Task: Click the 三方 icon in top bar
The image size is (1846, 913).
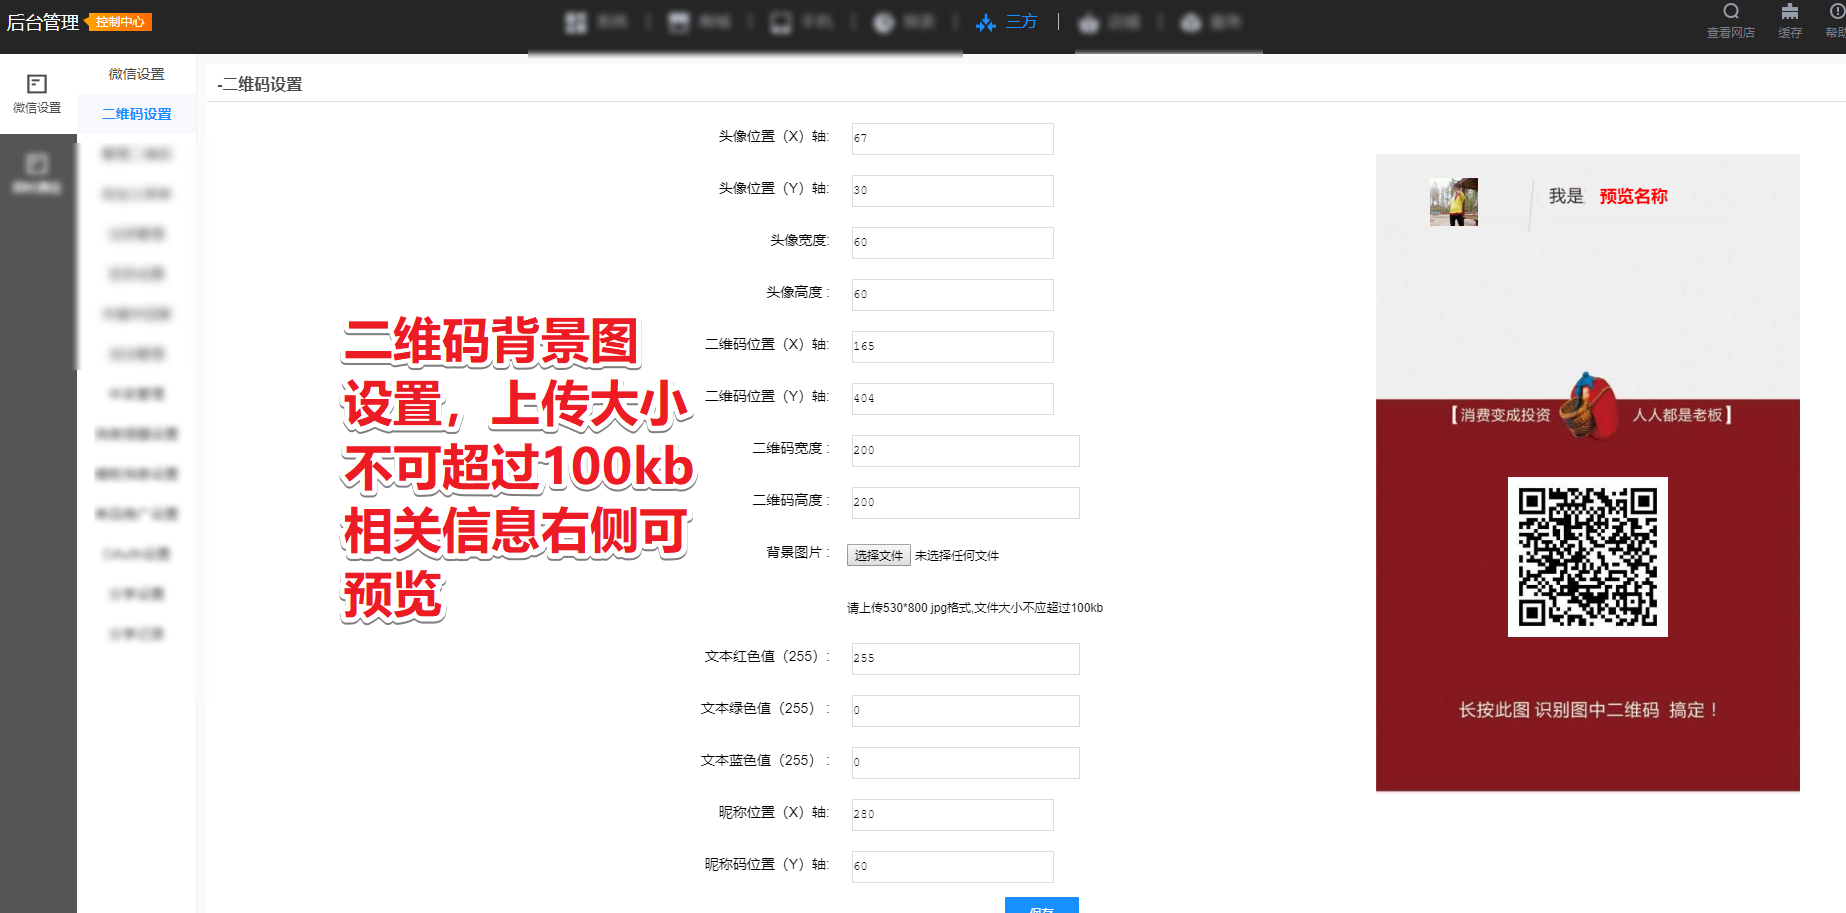Action: (x=986, y=22)
